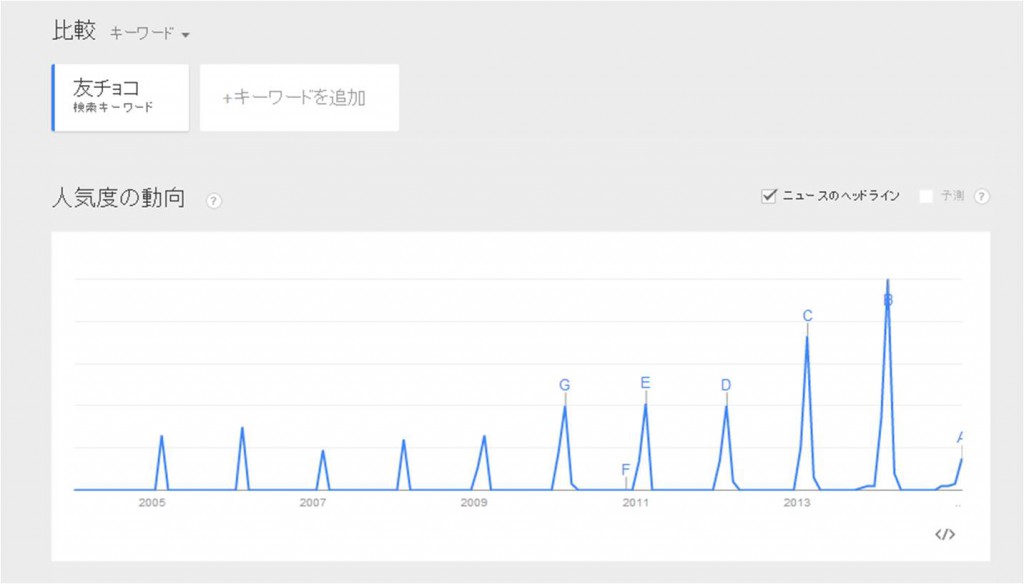Click the spike peak between 2007 and 2009
Image resolution: width=1024 pixels, height=584 pixels.
[403, 440]
